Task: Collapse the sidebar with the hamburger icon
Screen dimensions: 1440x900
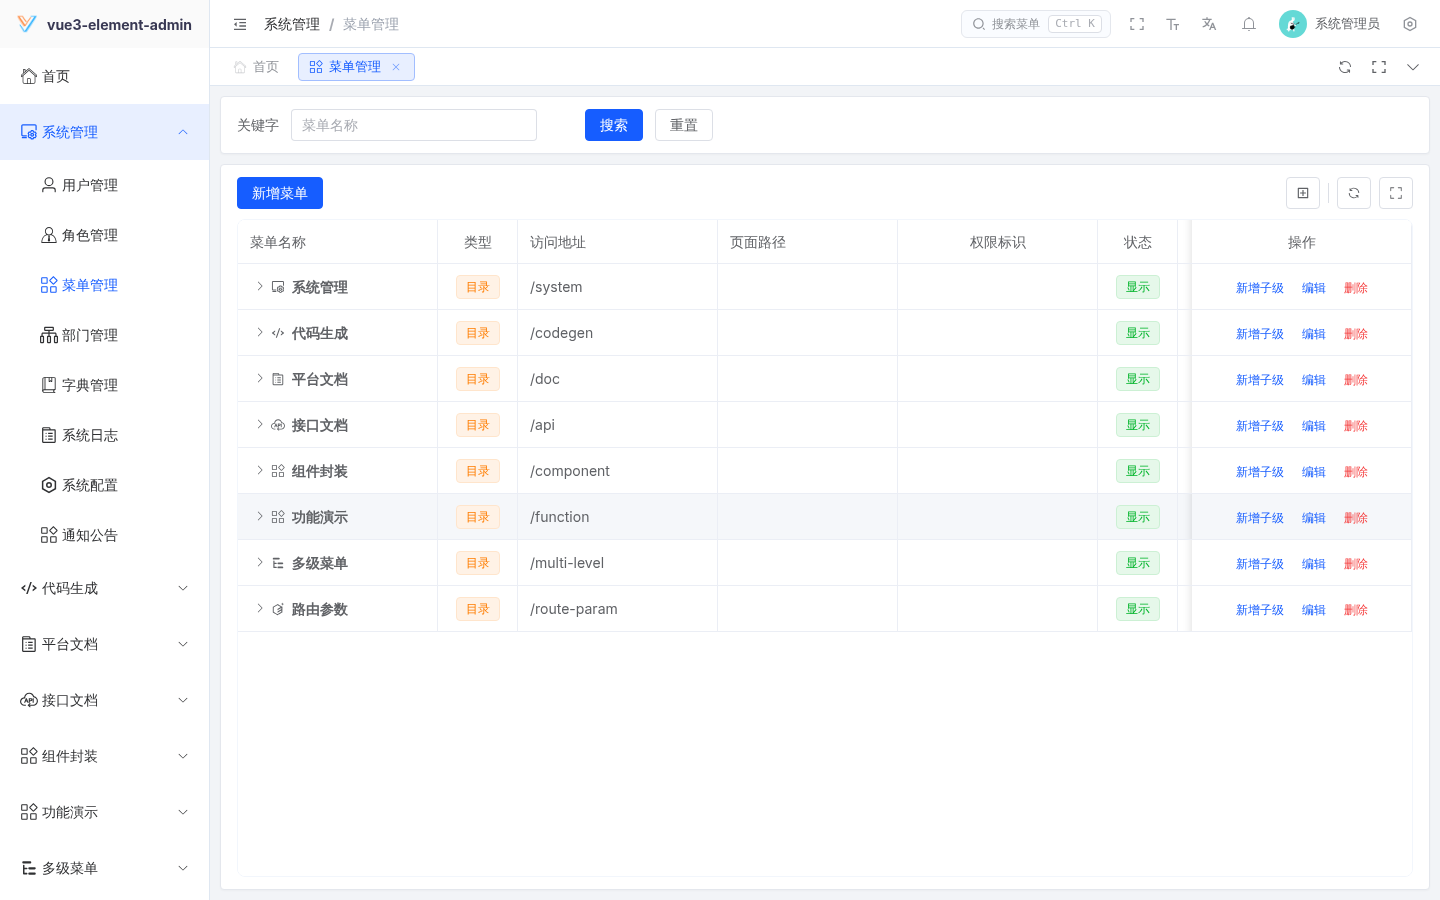Action: click(x=240, y=24)
